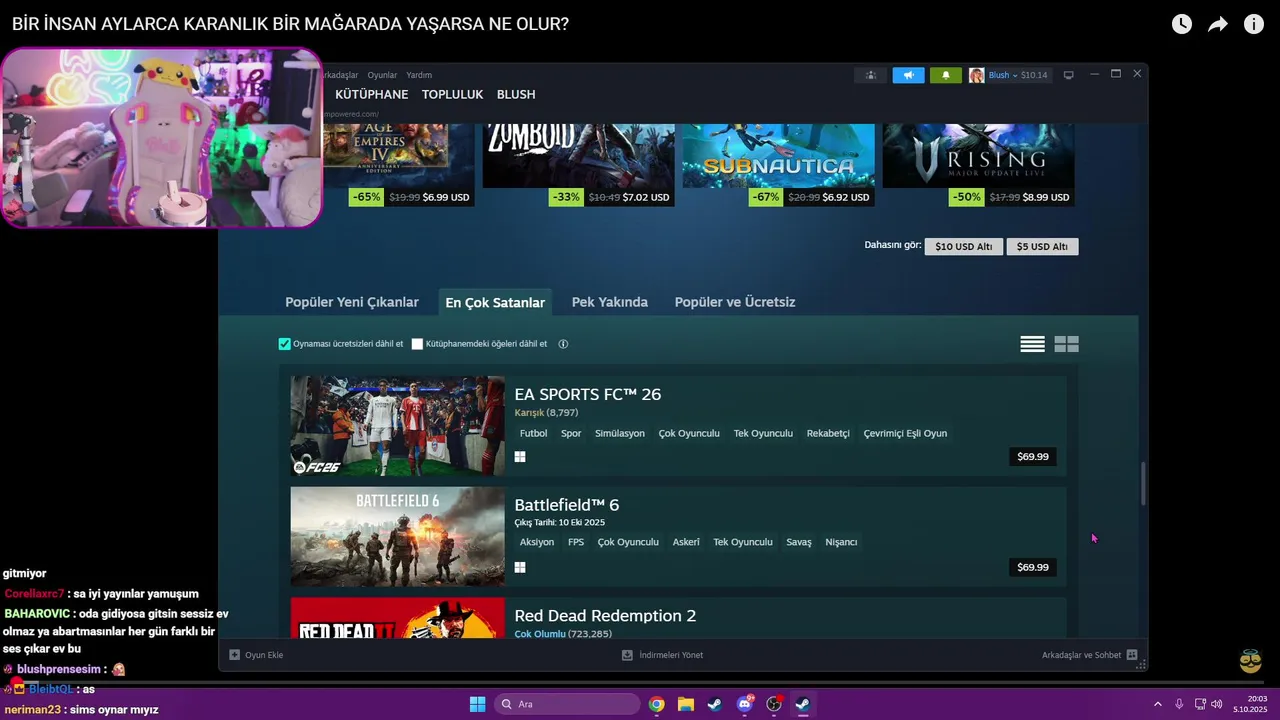Open Arkadaşlar menu
The height and width of the screenshot is (720, 1280).
[x=337, y=75]
